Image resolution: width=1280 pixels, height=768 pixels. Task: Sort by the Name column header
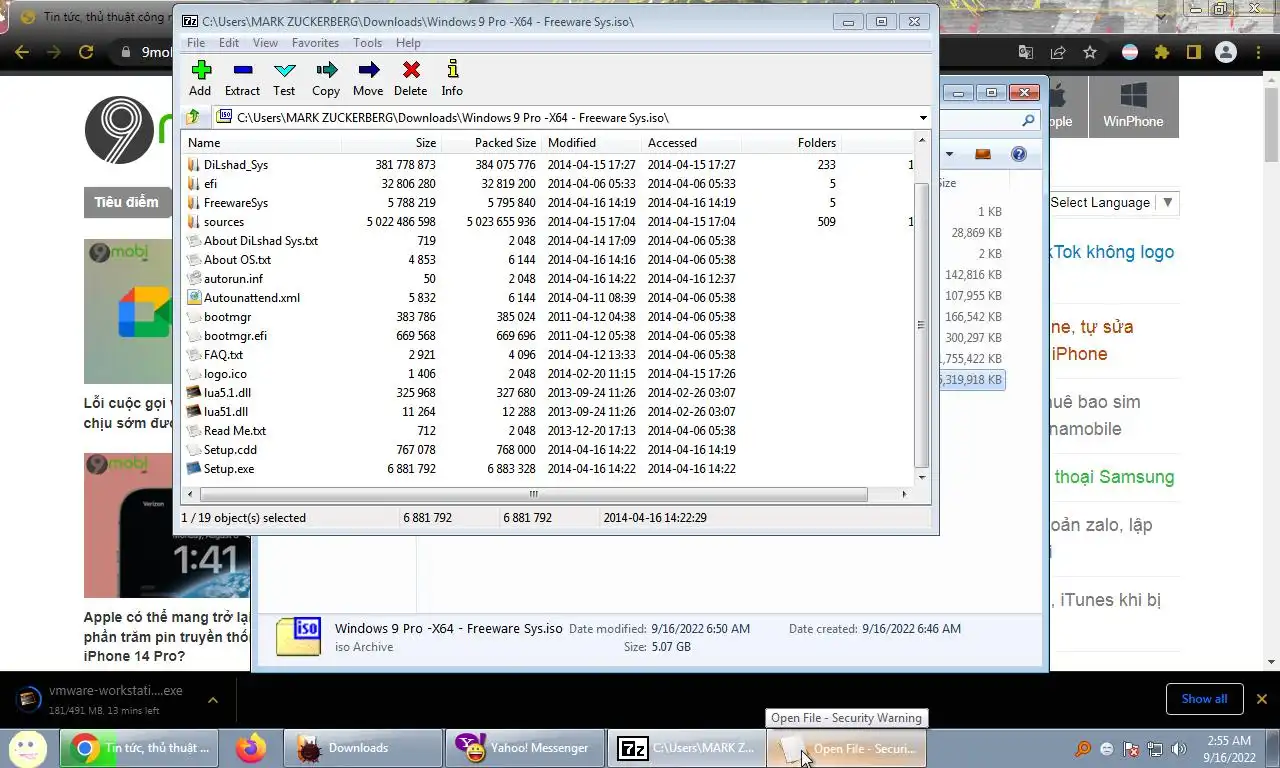point(262,143)
